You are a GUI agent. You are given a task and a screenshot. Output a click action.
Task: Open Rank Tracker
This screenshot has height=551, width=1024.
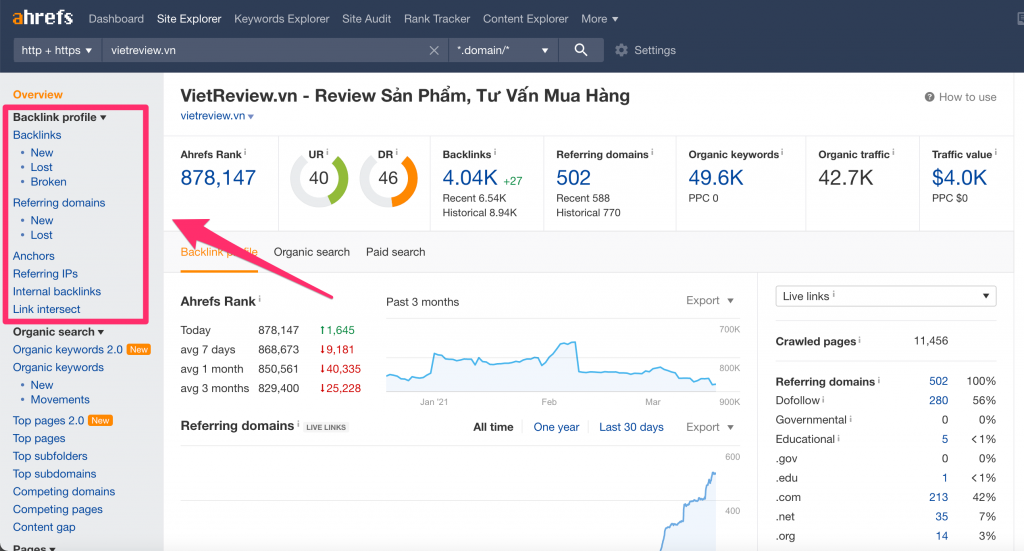pos(437,19)
